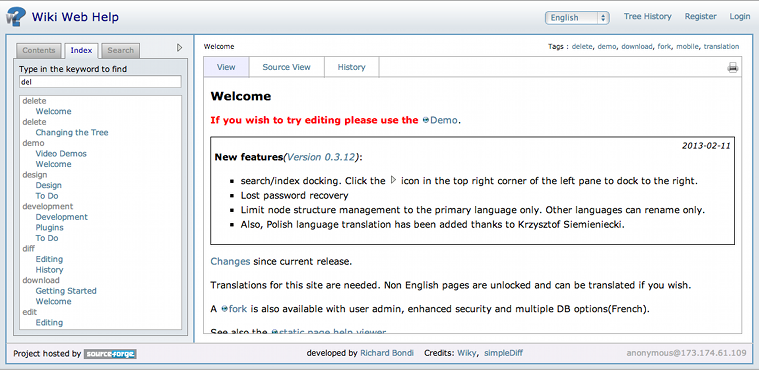Dock the left pane using the triangle icon

(180, 47)
